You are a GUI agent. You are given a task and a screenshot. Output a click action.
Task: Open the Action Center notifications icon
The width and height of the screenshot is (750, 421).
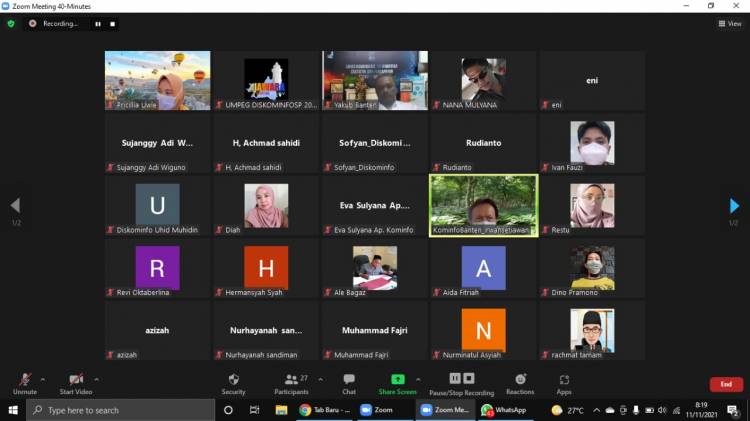732,410
